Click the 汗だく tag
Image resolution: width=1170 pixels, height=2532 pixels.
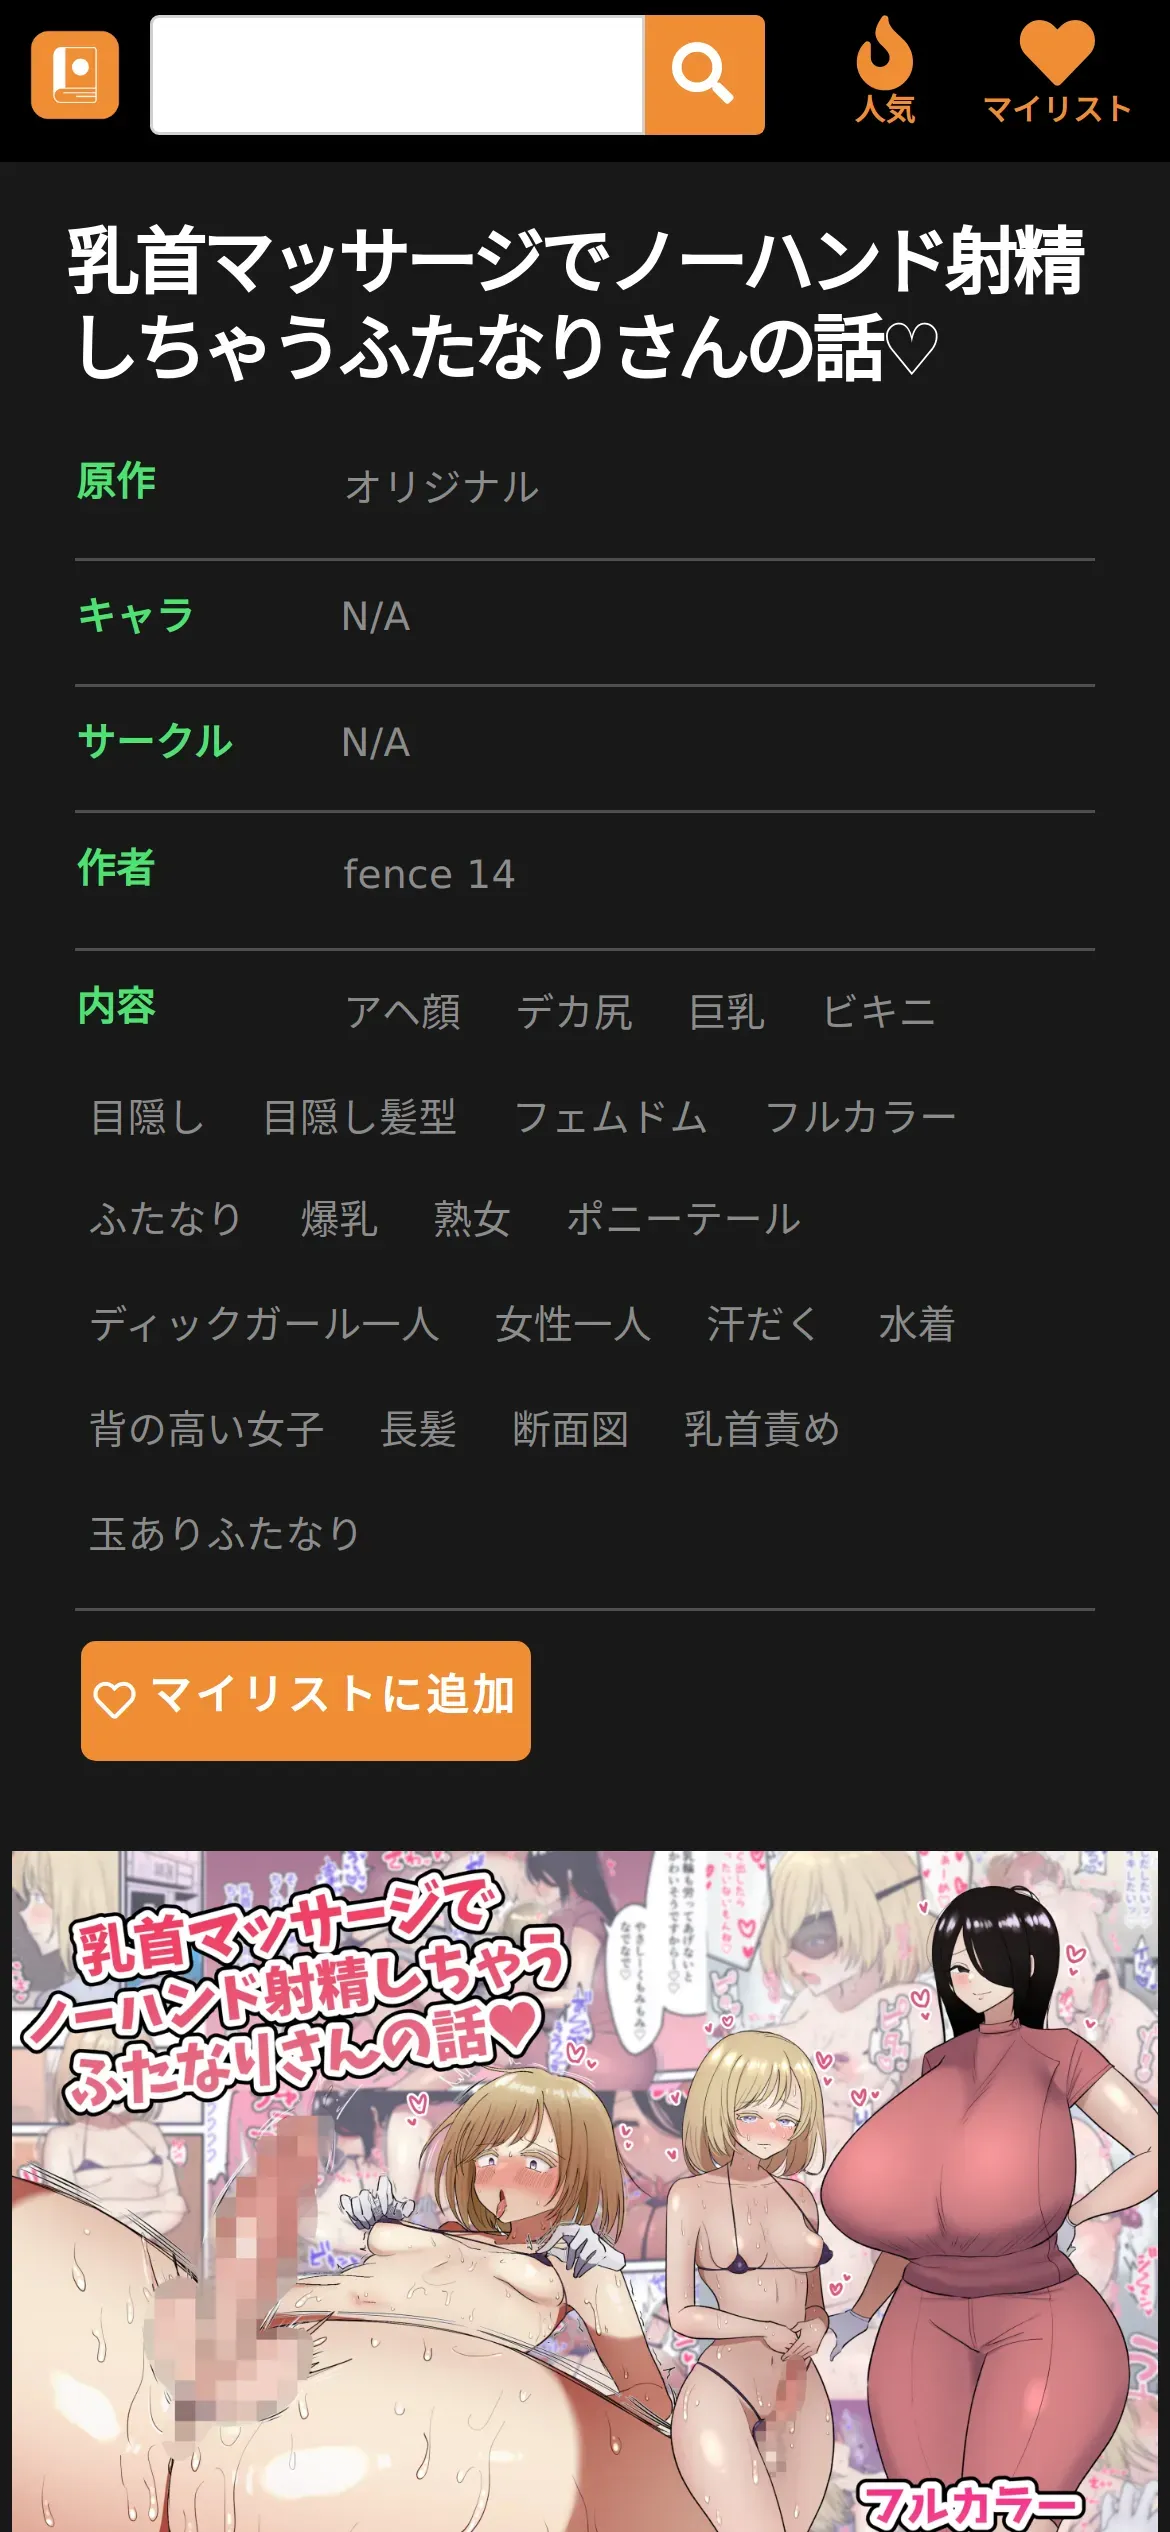[764, 1324]
